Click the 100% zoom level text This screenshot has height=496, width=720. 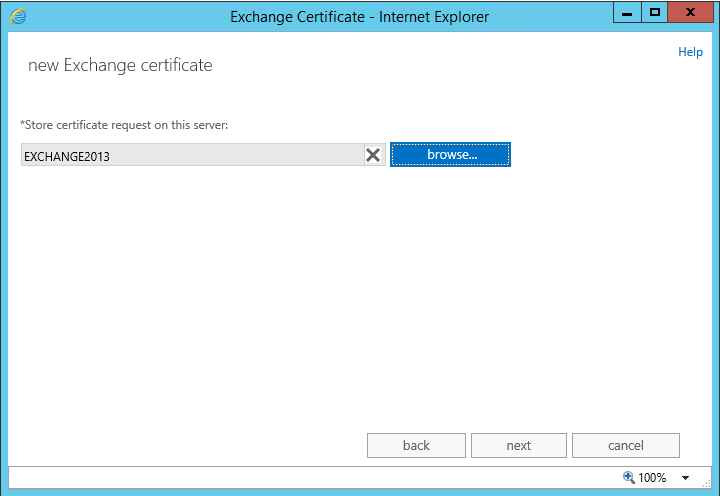(652, 478)
